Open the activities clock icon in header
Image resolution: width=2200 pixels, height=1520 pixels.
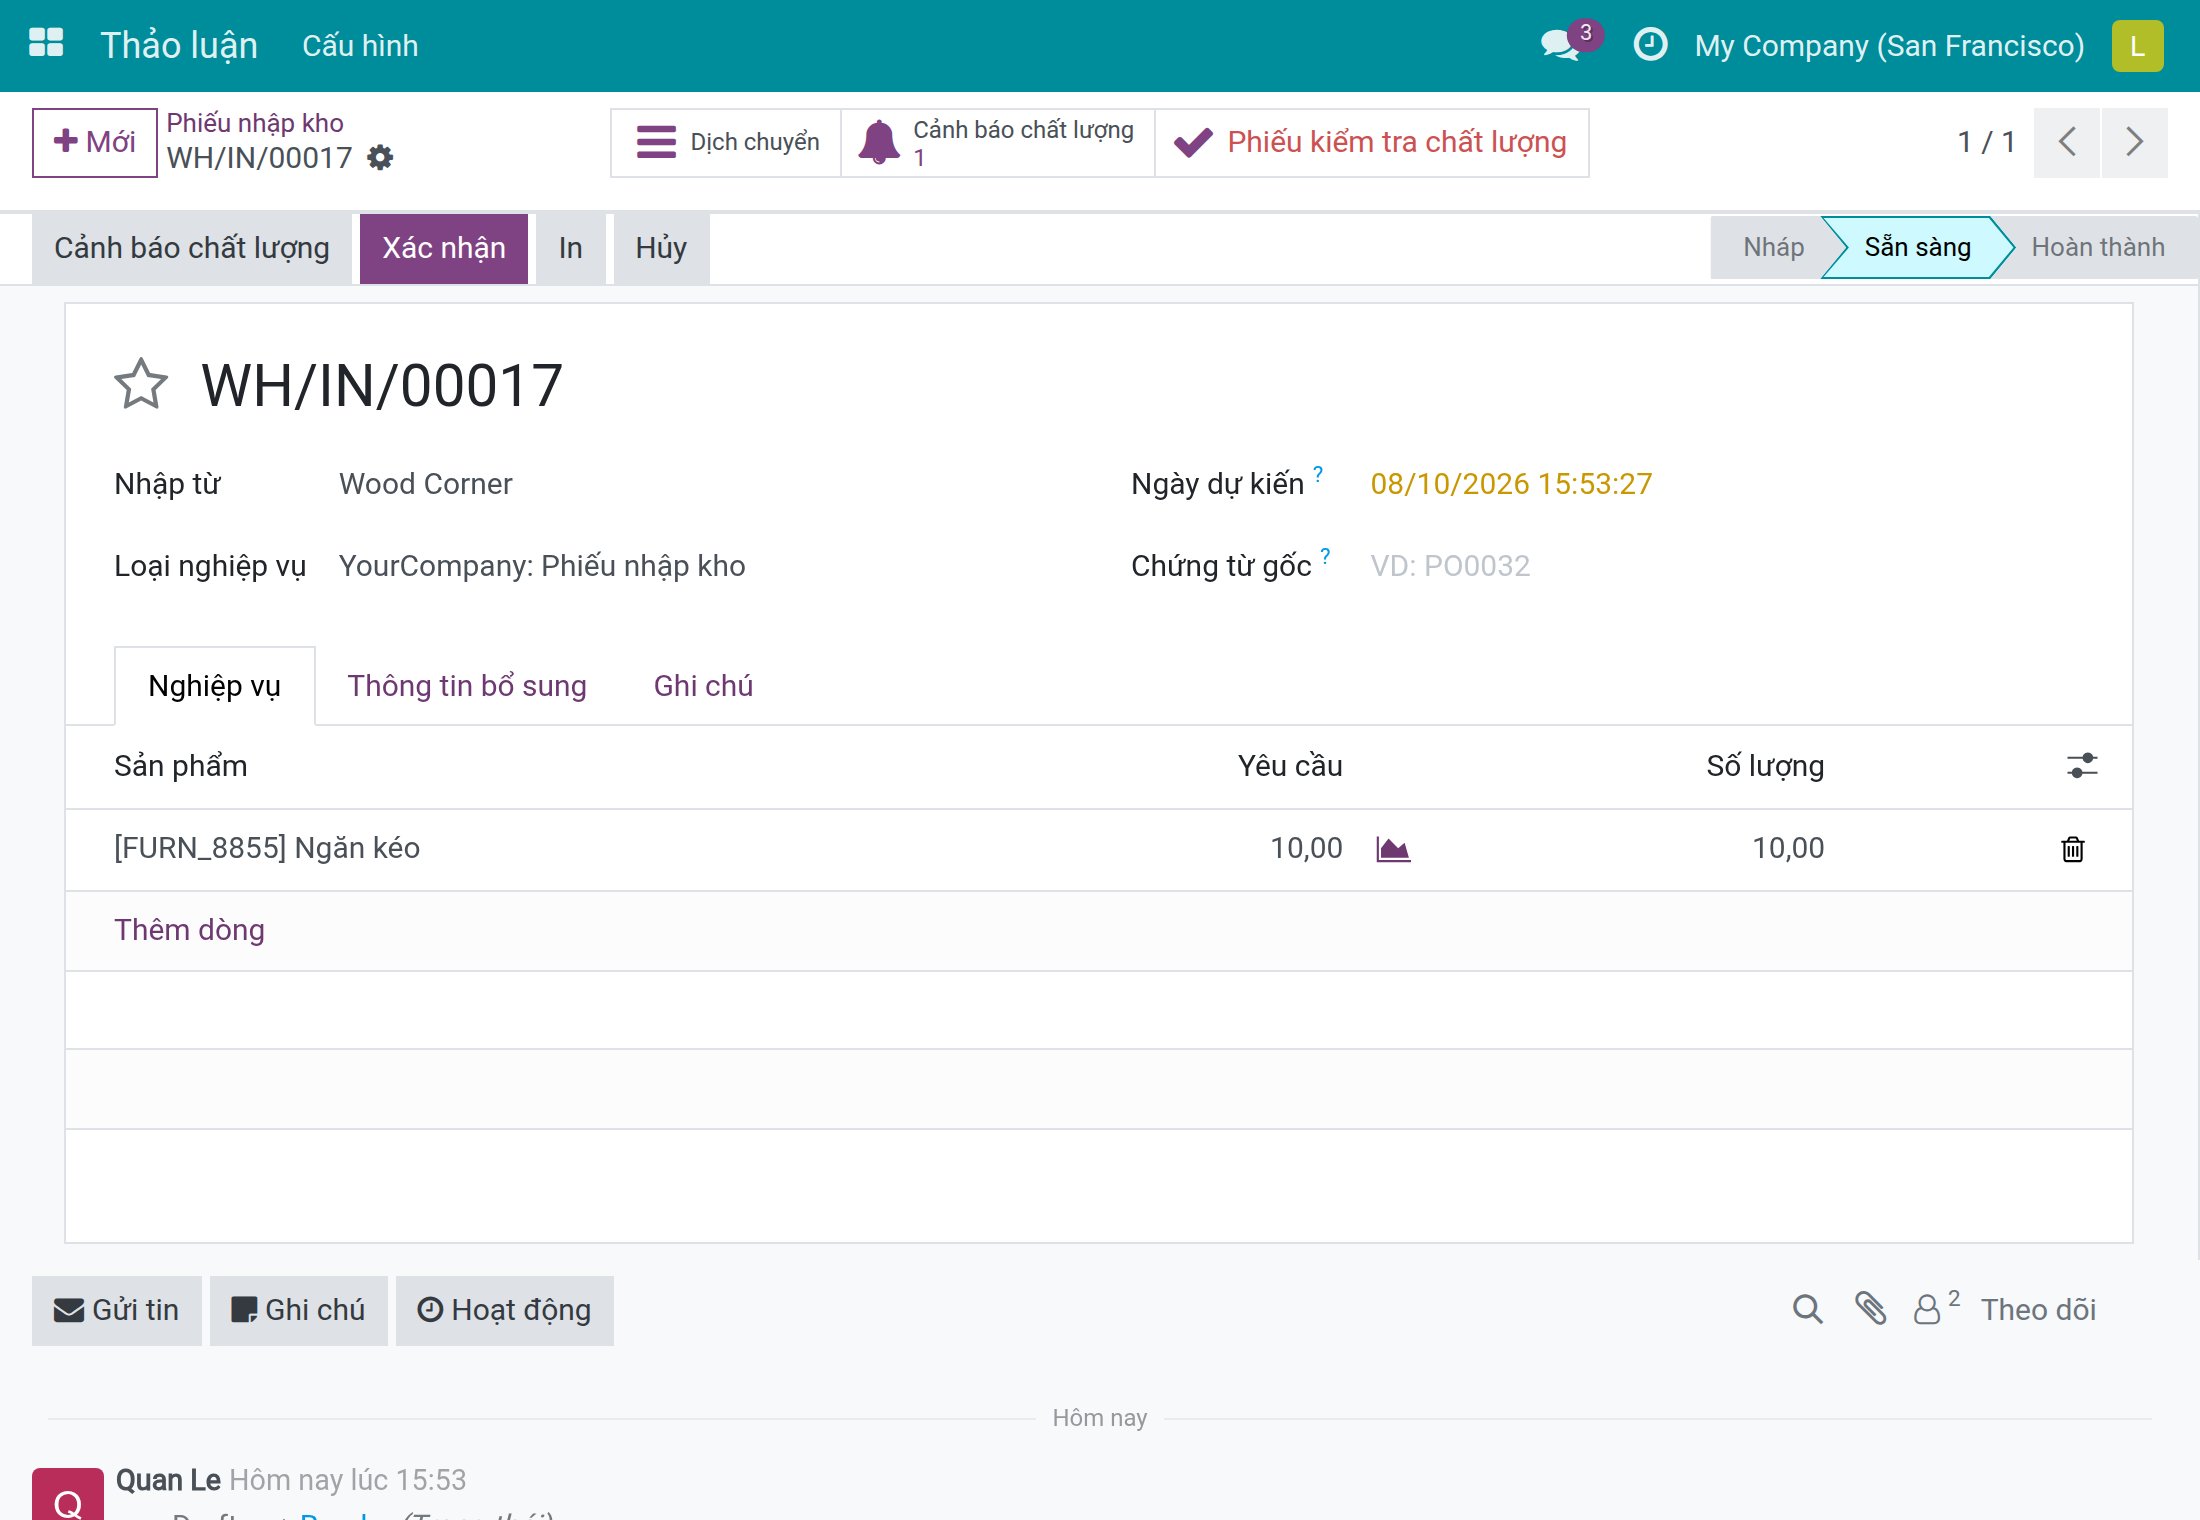tap(1650, 44)
